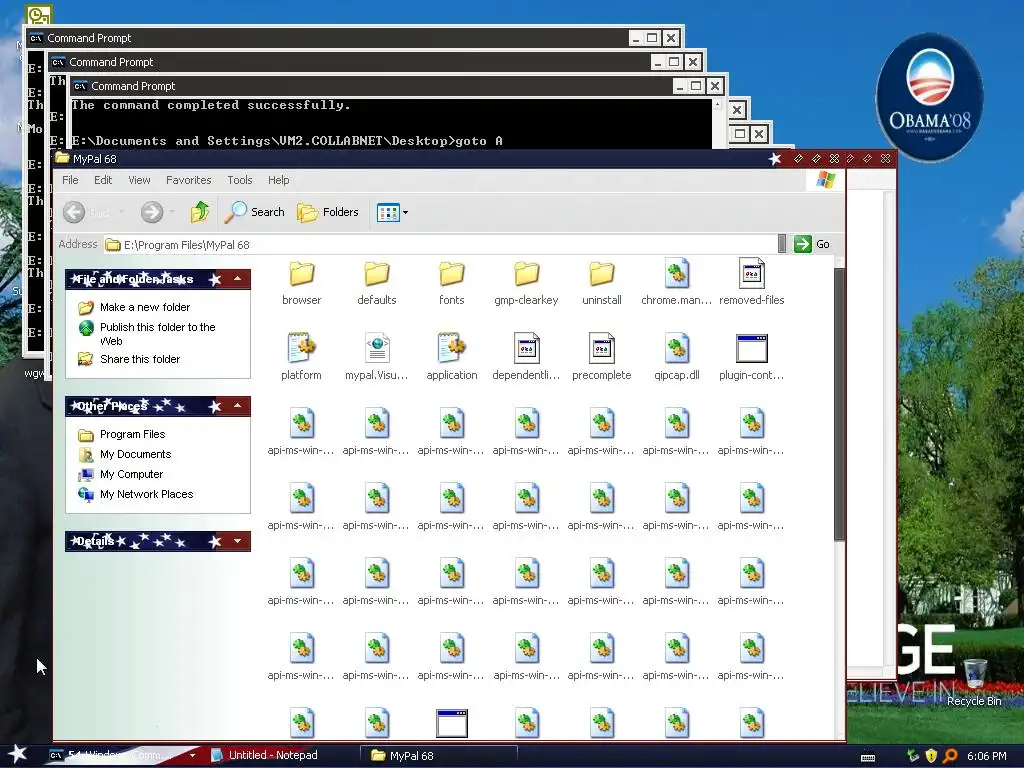Select the application settings file icon
The image size is (1024, 768).
pyautogui.click(x=452, y=349)
